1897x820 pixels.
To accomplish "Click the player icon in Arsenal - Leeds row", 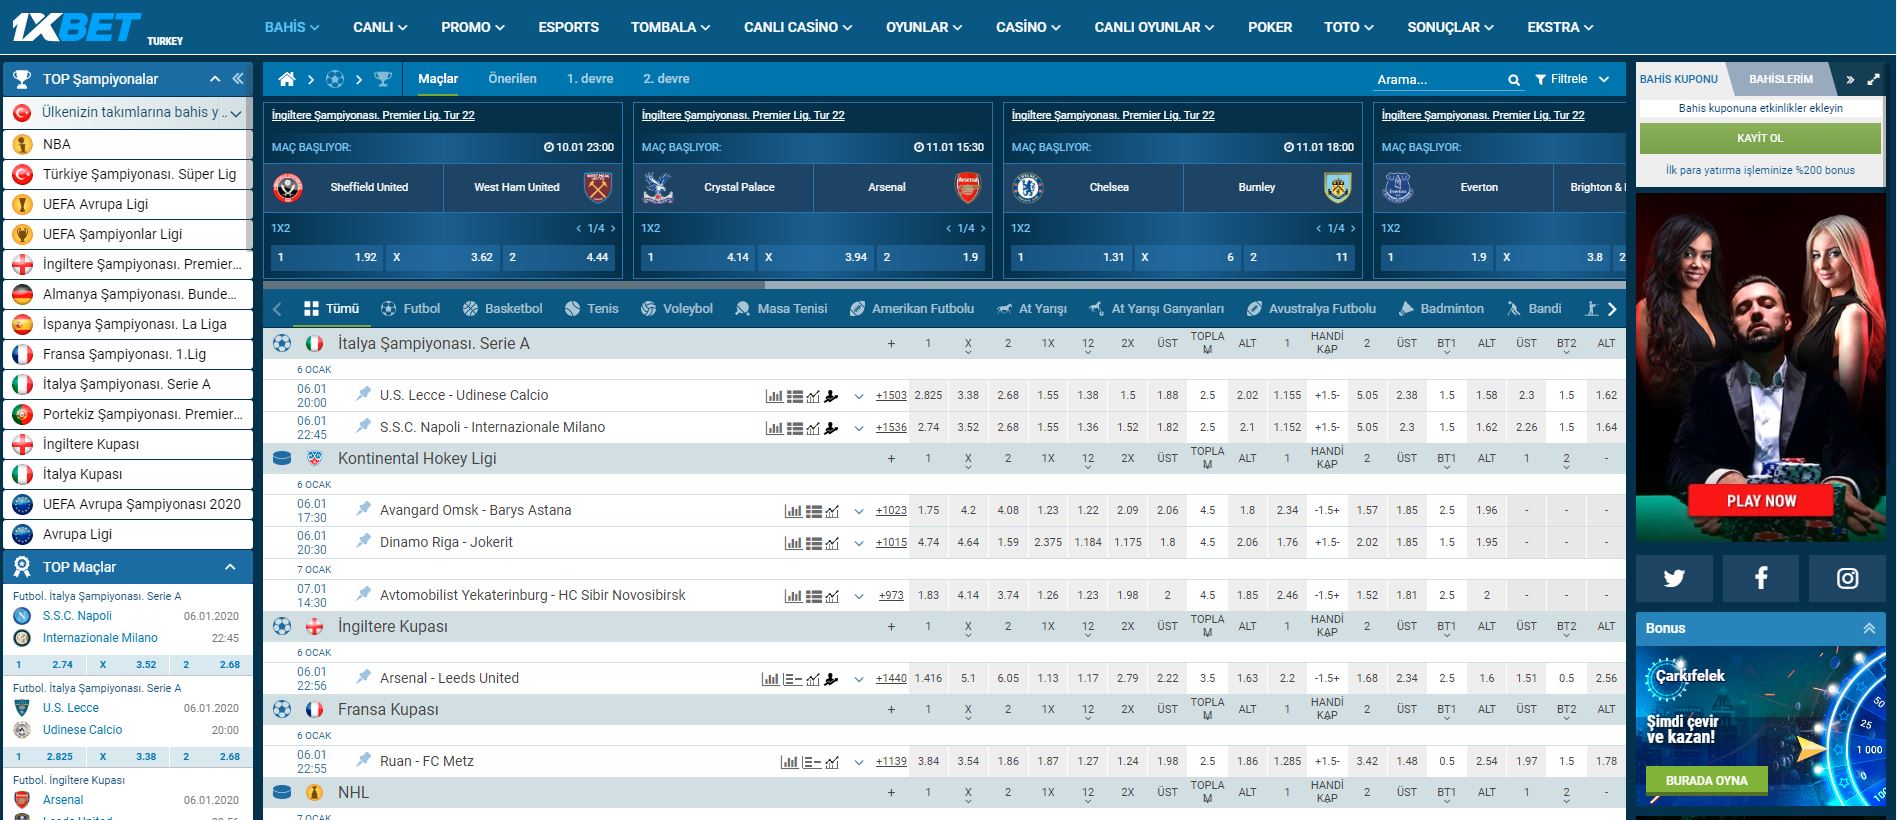I will coord(831,679).
